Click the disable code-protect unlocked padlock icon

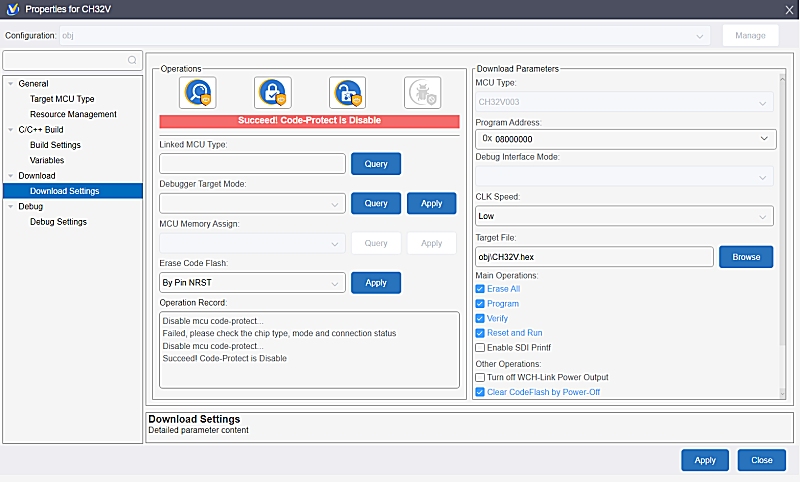click(x=347, y=93)
